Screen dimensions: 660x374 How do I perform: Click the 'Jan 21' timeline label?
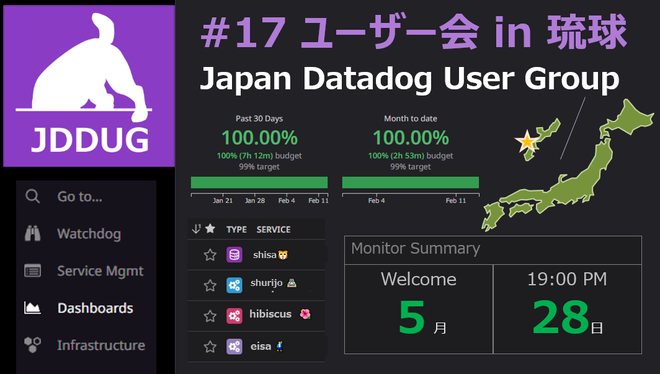(x=222, y=201)
